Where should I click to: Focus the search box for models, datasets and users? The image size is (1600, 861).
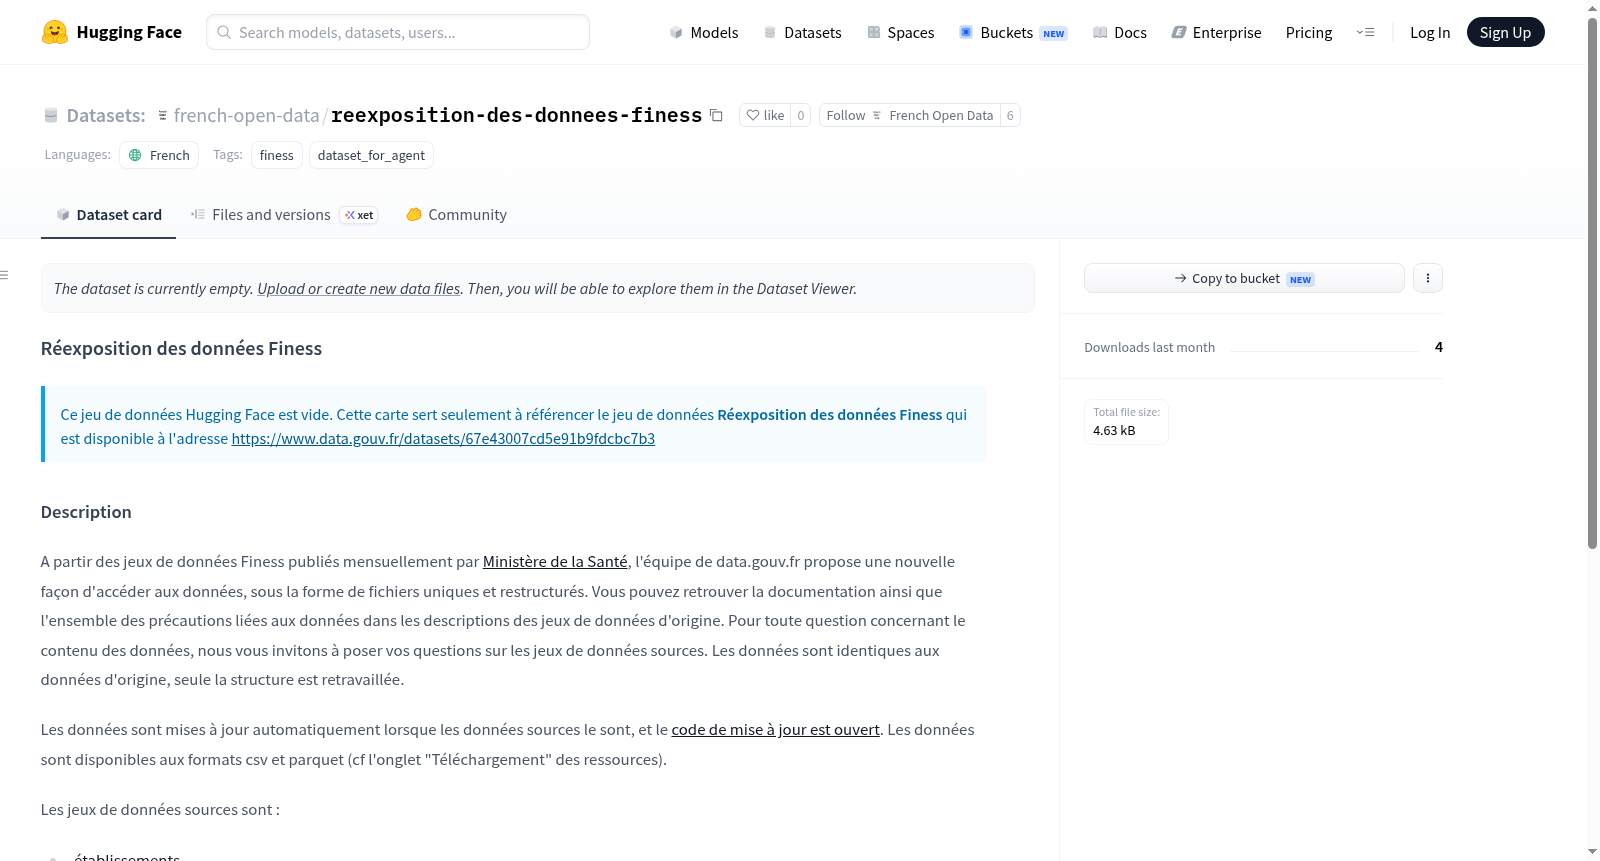pos(398,32)
